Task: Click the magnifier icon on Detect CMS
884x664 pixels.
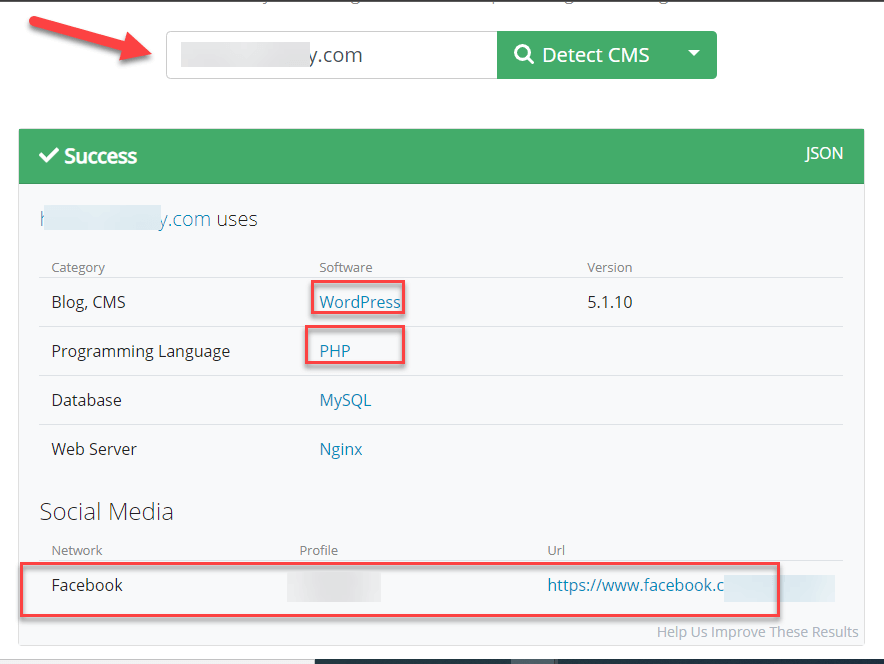Action: 523,54
